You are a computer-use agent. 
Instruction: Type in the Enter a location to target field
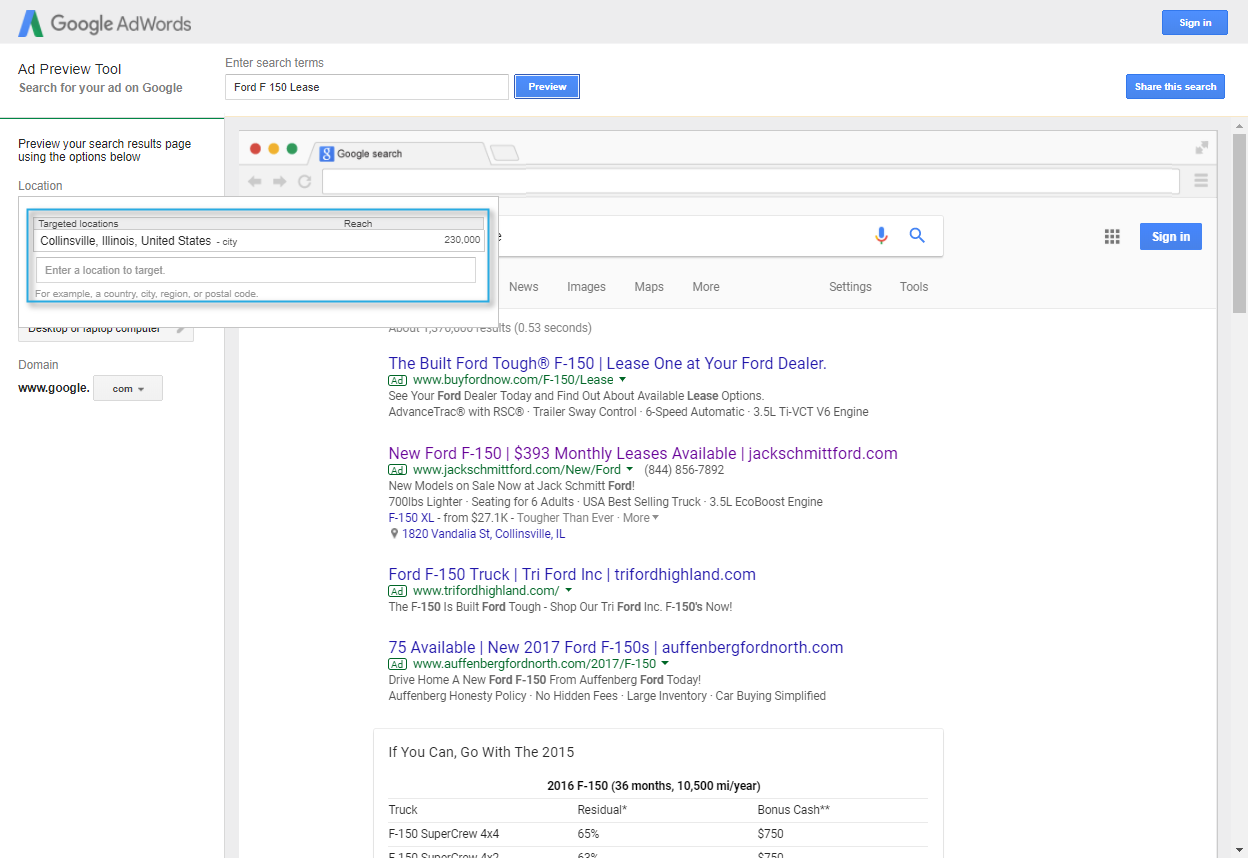tap(255, 270)
